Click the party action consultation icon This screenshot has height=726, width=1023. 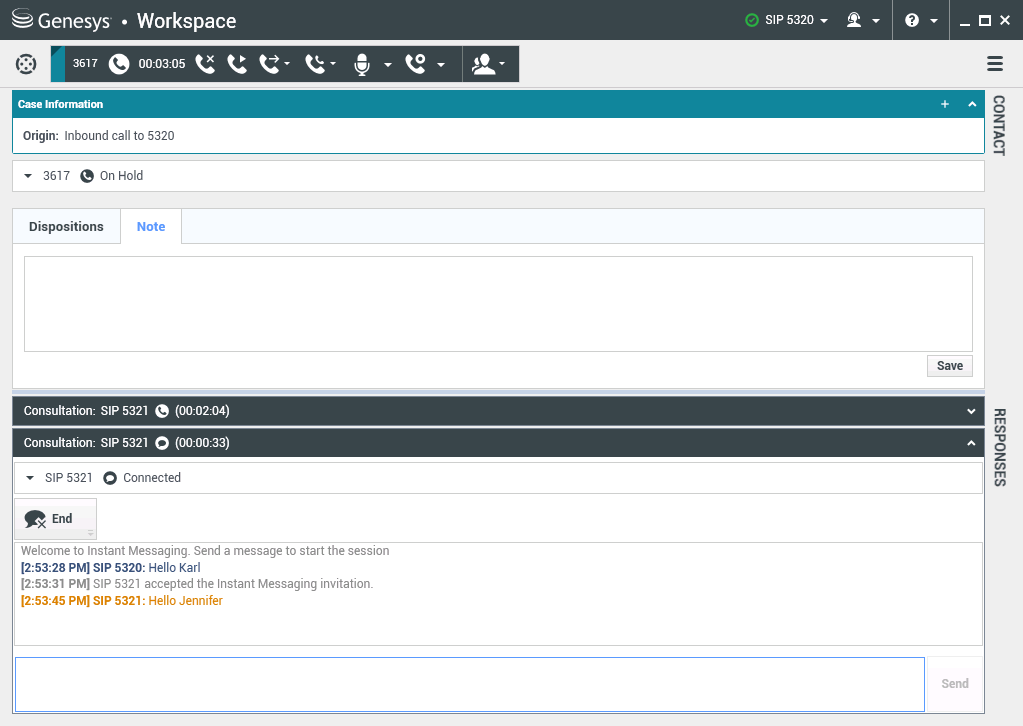[483, 64]
